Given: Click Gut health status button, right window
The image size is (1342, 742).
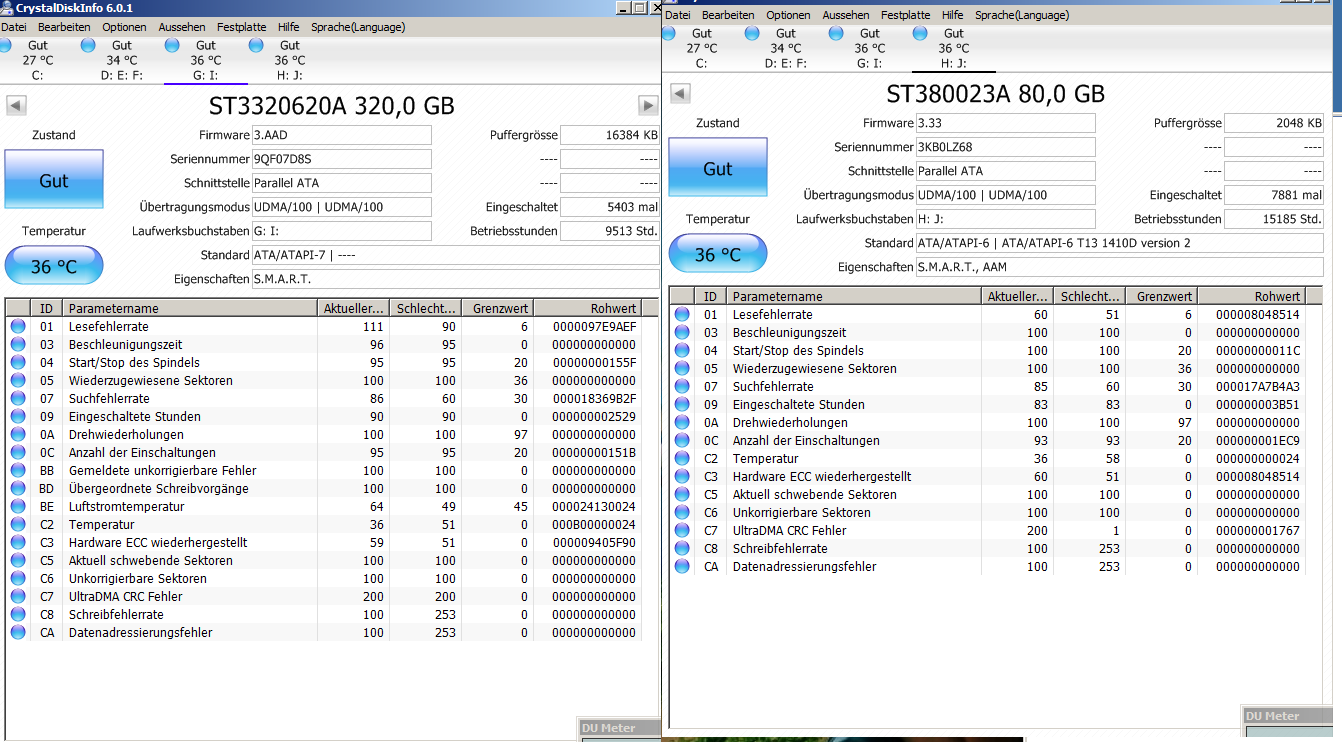Looking at the screenshot, I should [718, 168].
